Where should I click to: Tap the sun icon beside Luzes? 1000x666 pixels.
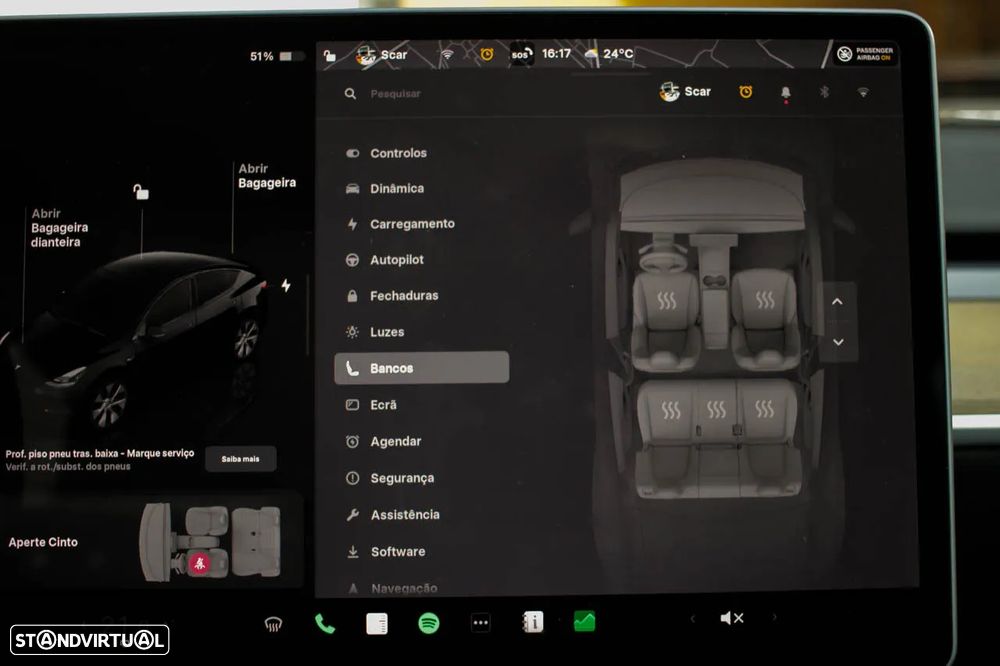[x=352, y=332]
